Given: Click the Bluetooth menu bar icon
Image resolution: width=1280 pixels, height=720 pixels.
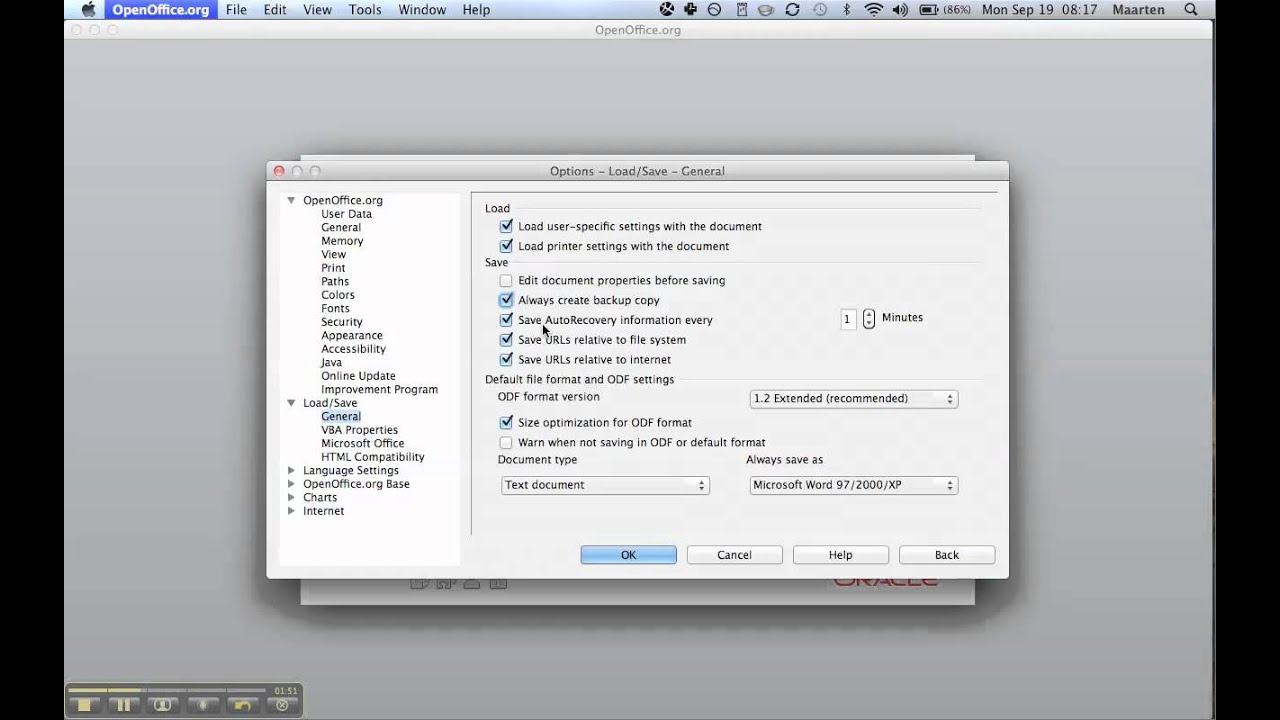Looking at the screenshot, I should coord(846,10).
